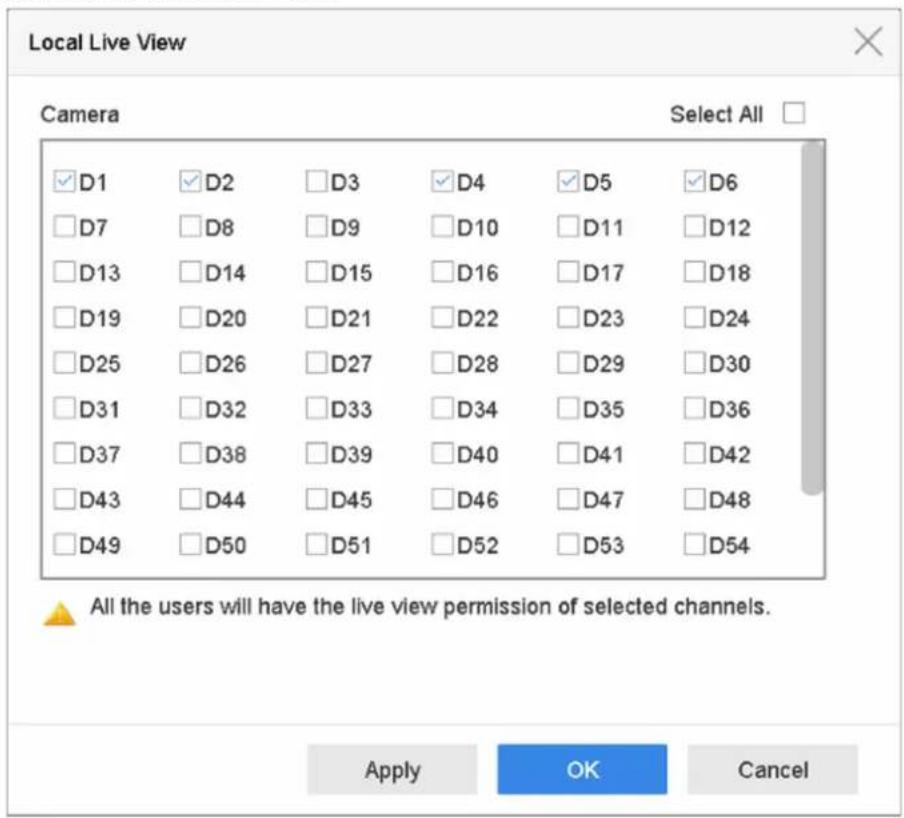Select channel D26
Screen dimensions: 904x818
point(190,363)
